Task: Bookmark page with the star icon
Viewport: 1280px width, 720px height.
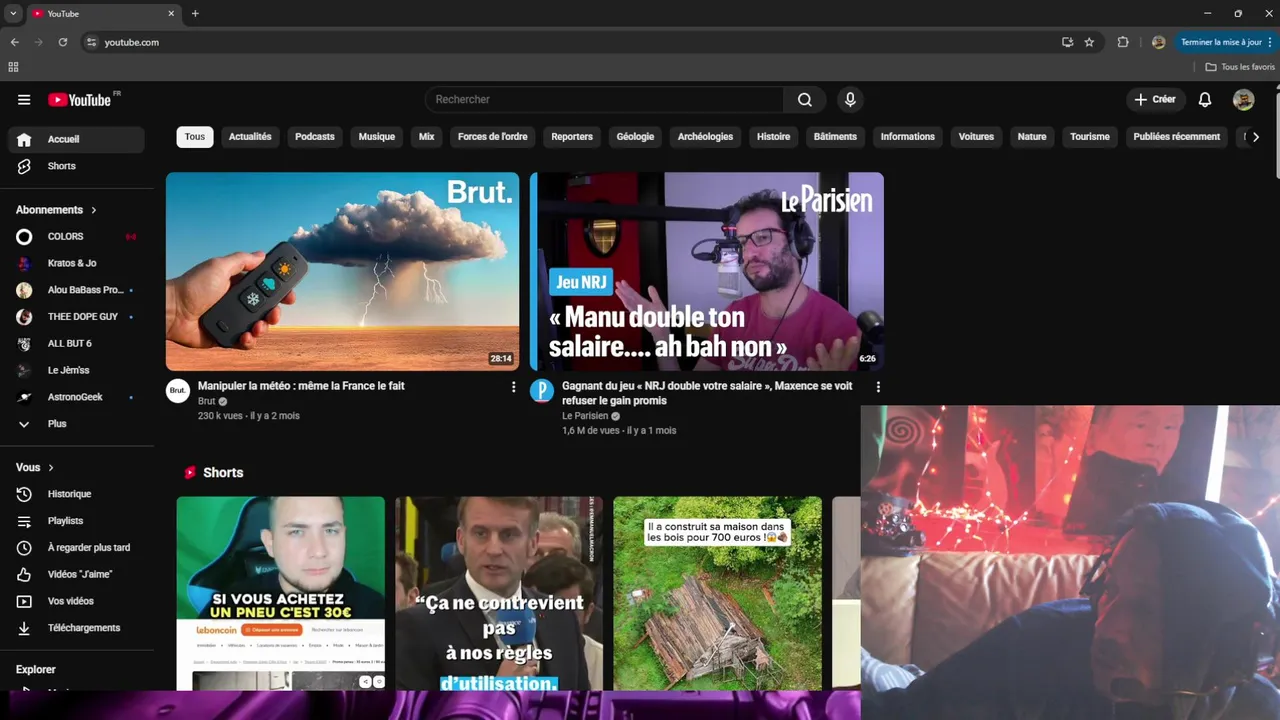Action: (x=1089, y=42)
